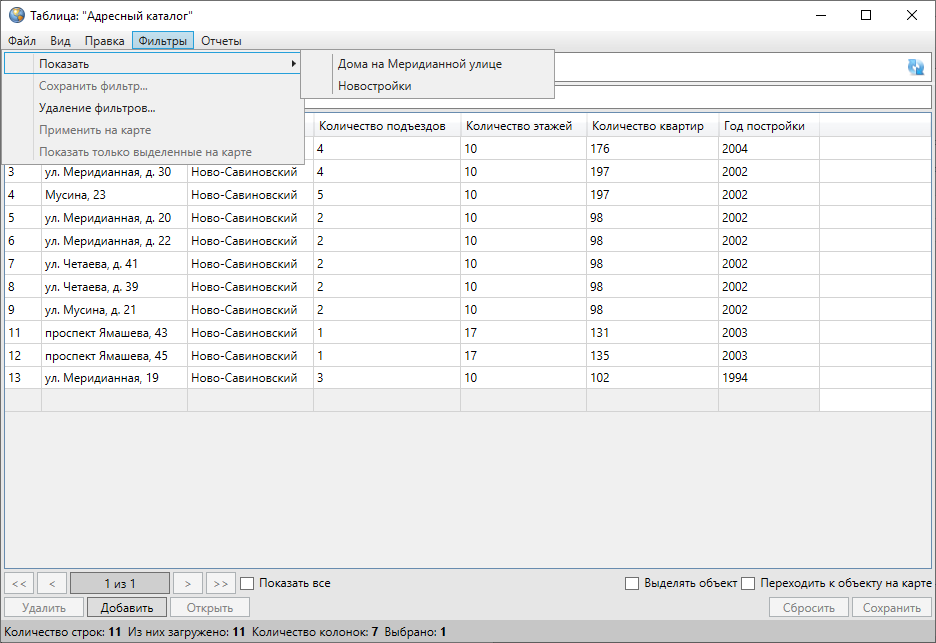Screen dimensions: 936x643
Task: Click 'Количество квартир' column header
Action: click(x=648, y=126)
